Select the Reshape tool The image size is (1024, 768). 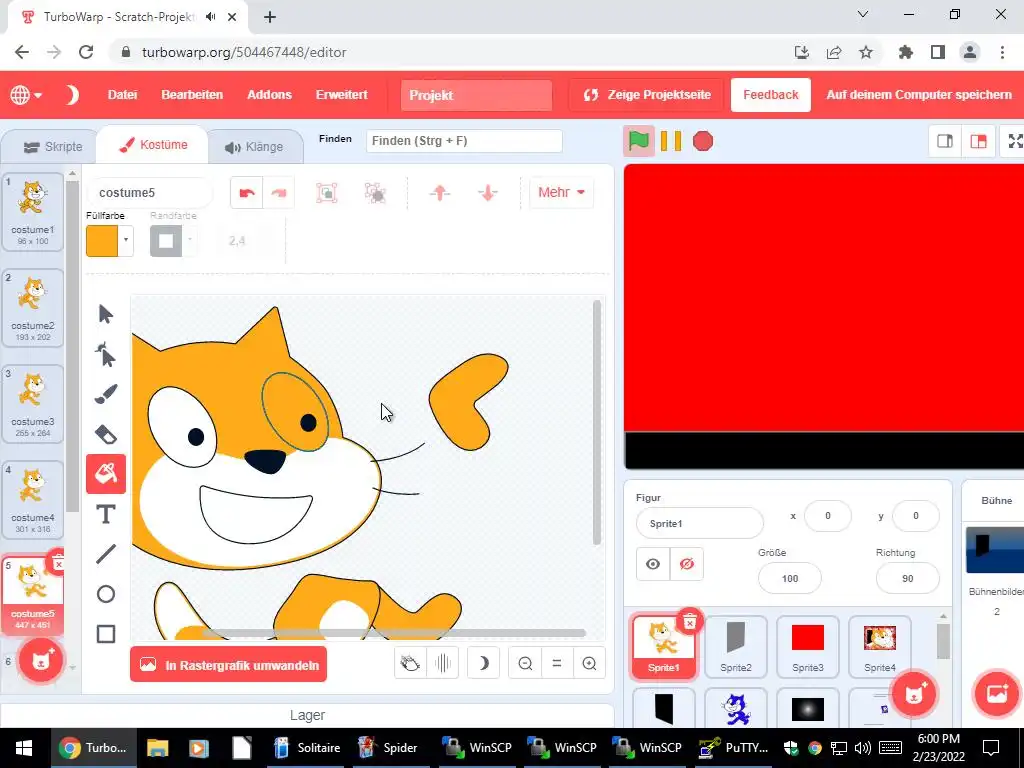106,355
